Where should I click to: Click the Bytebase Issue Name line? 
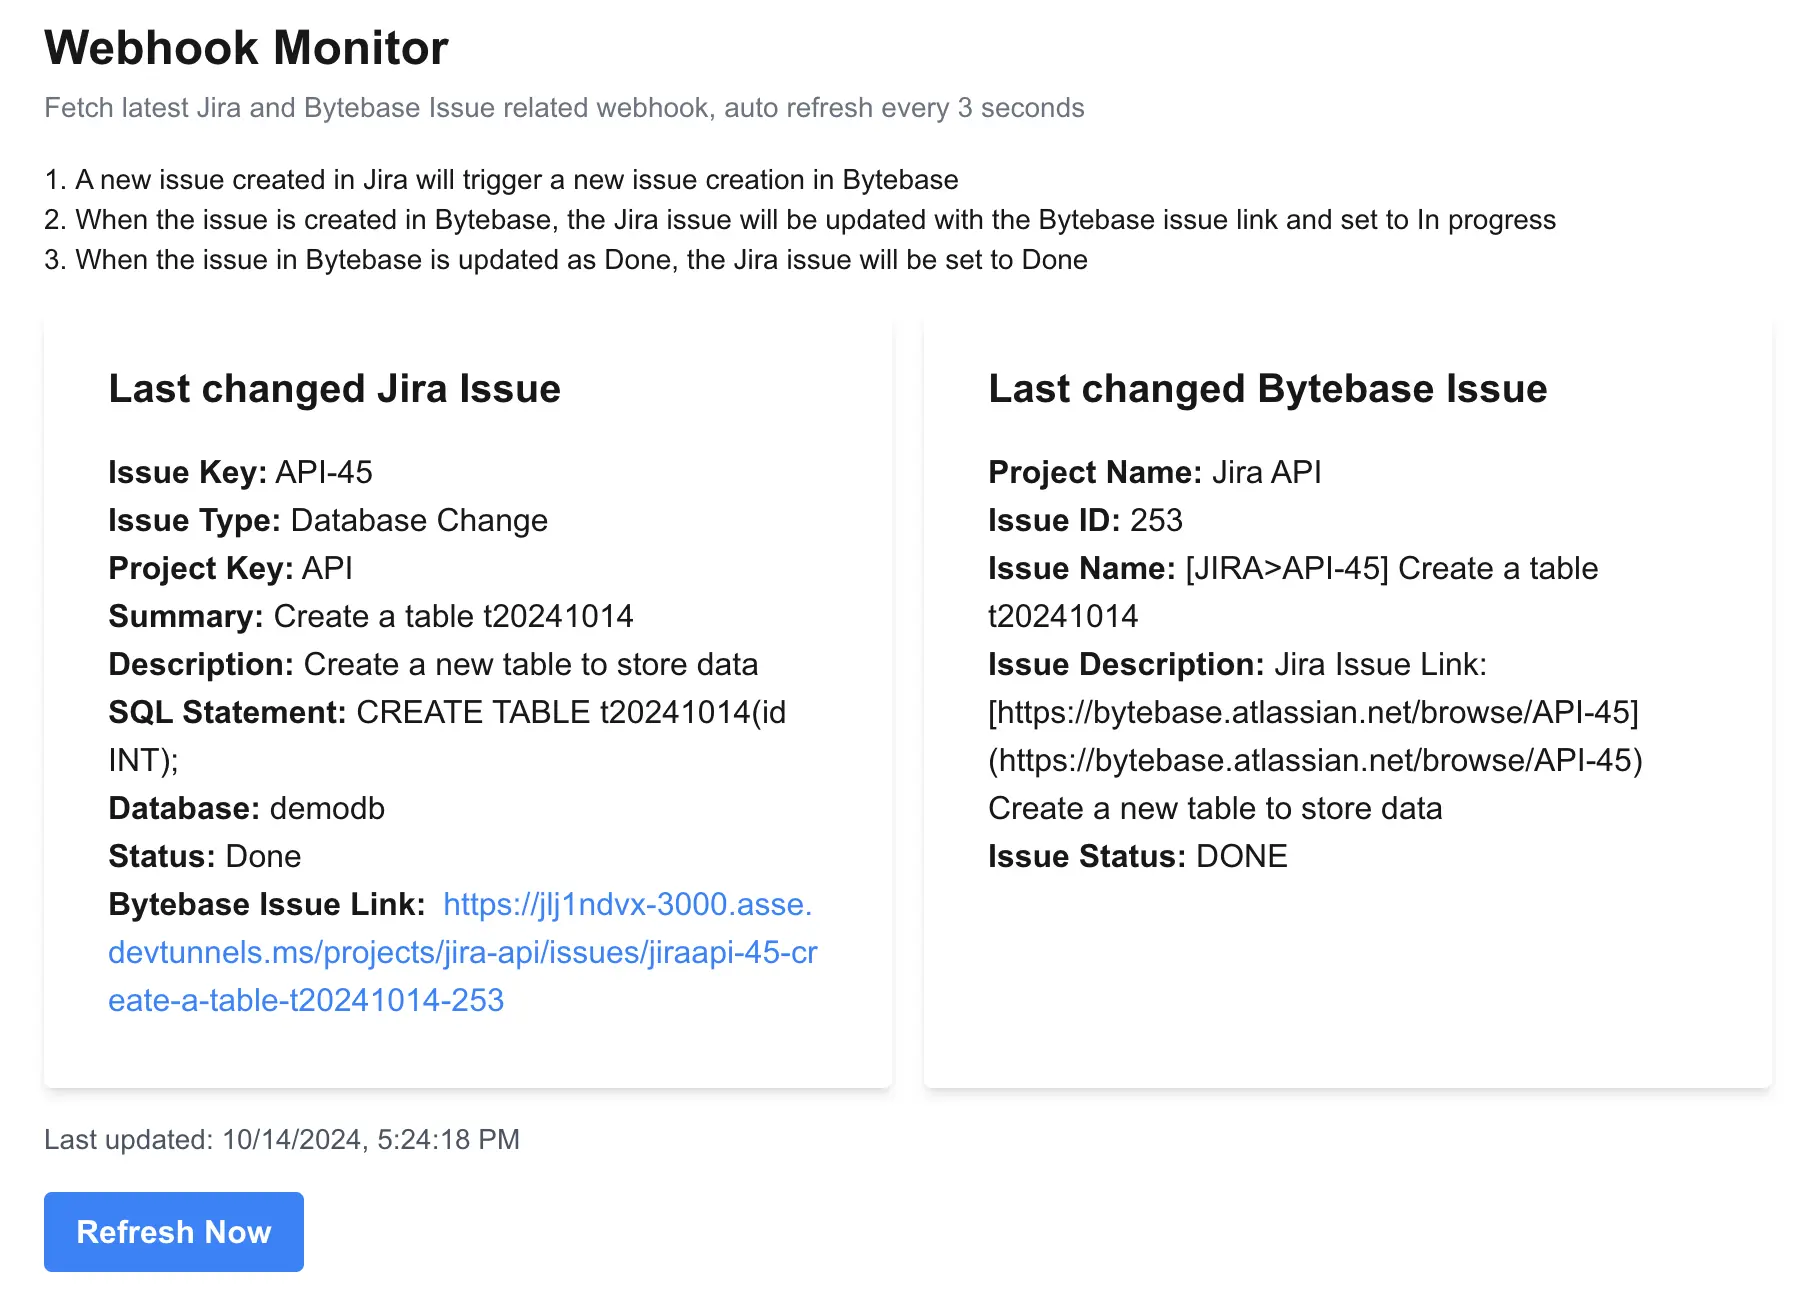tap(1293, 592)
